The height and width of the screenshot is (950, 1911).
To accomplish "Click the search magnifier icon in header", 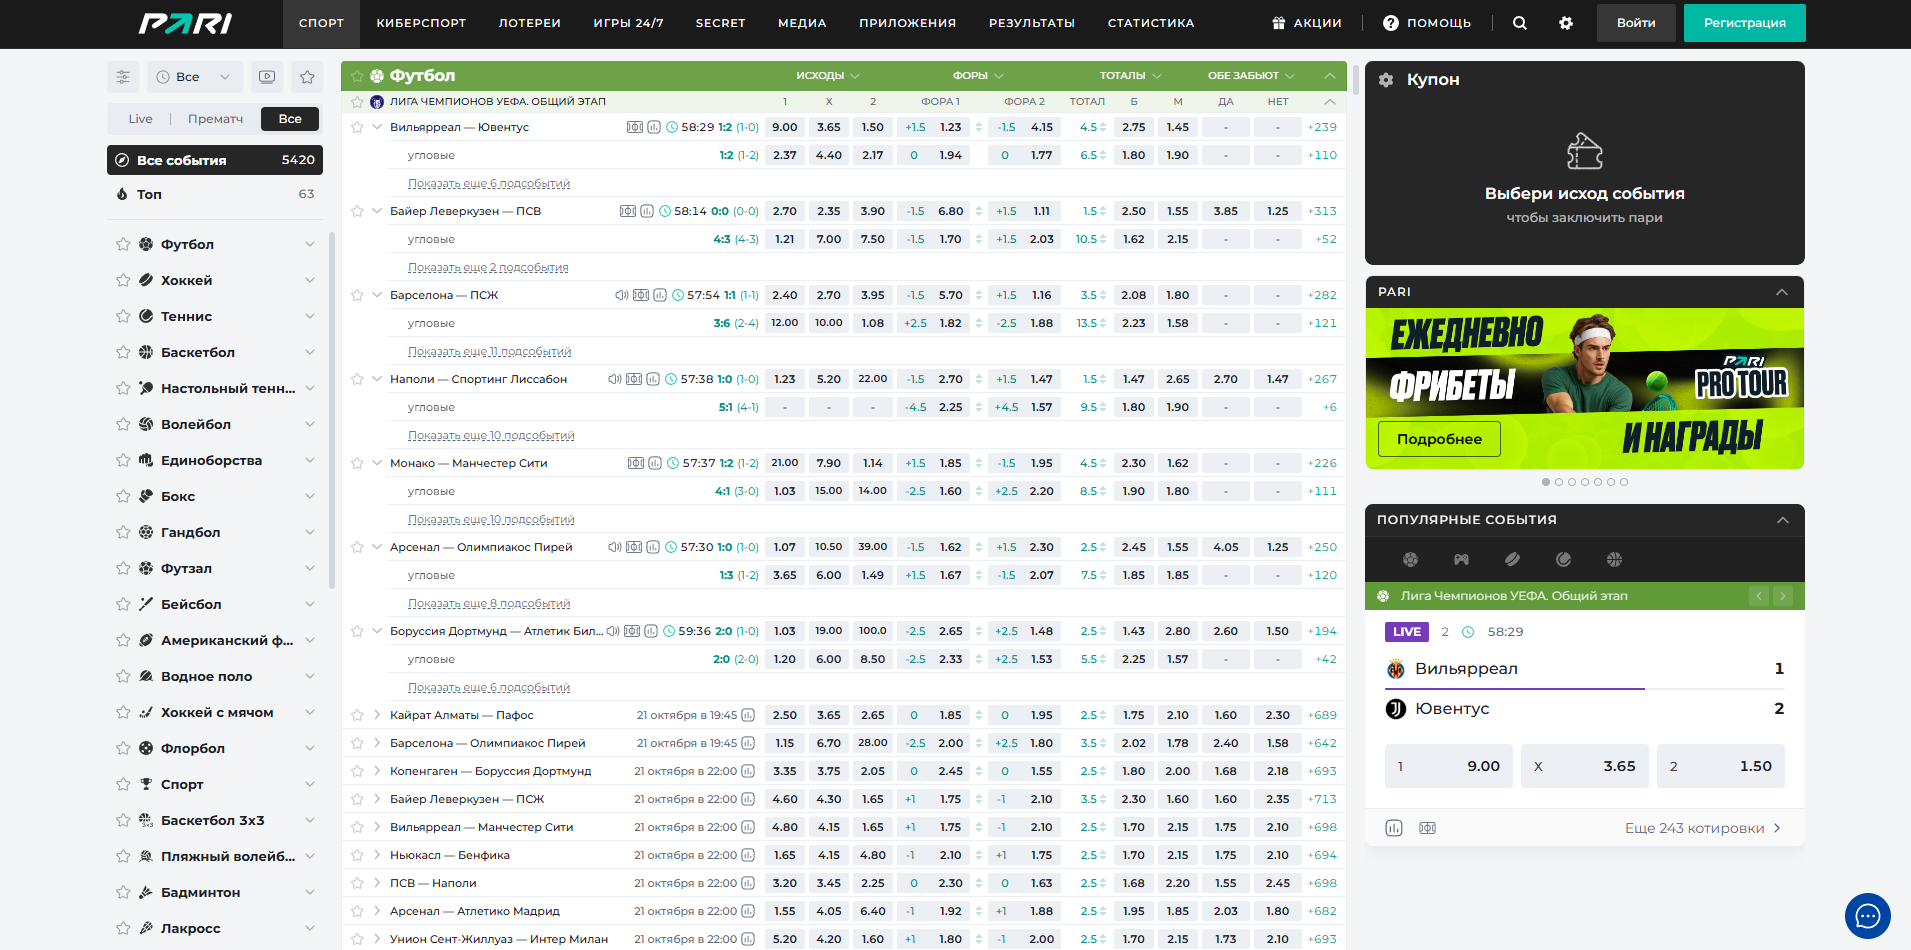I will (x=1519, y=23).
